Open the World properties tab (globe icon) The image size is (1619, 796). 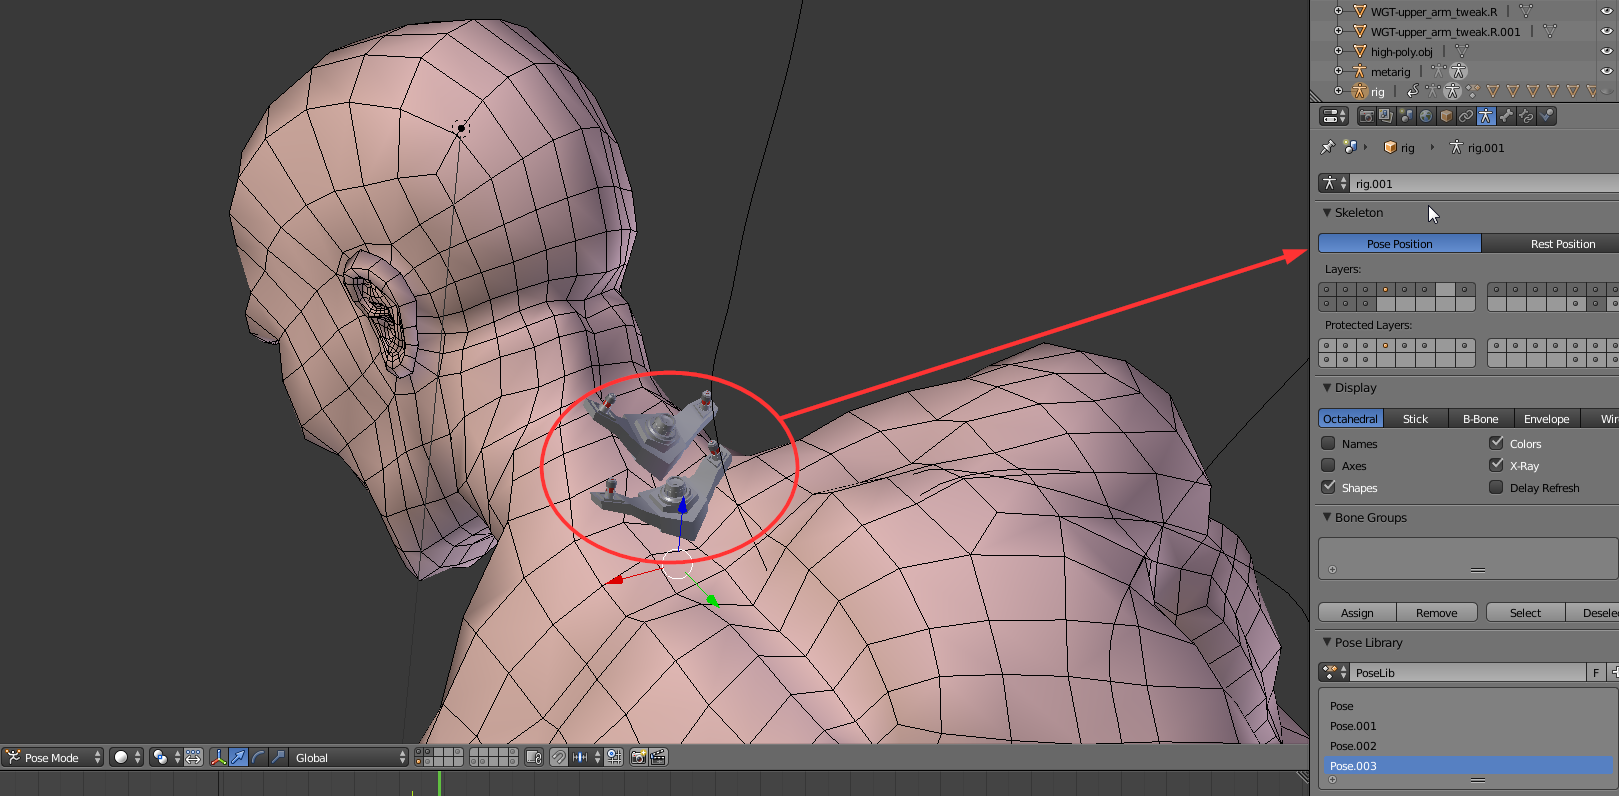pos(1426,116)
